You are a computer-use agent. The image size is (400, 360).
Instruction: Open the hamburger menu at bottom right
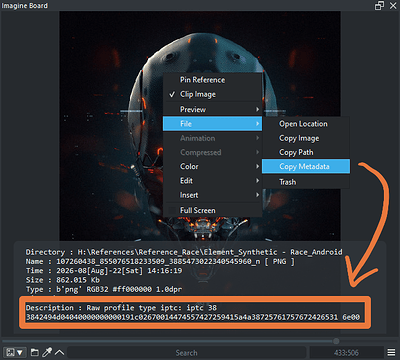point(391,352)
